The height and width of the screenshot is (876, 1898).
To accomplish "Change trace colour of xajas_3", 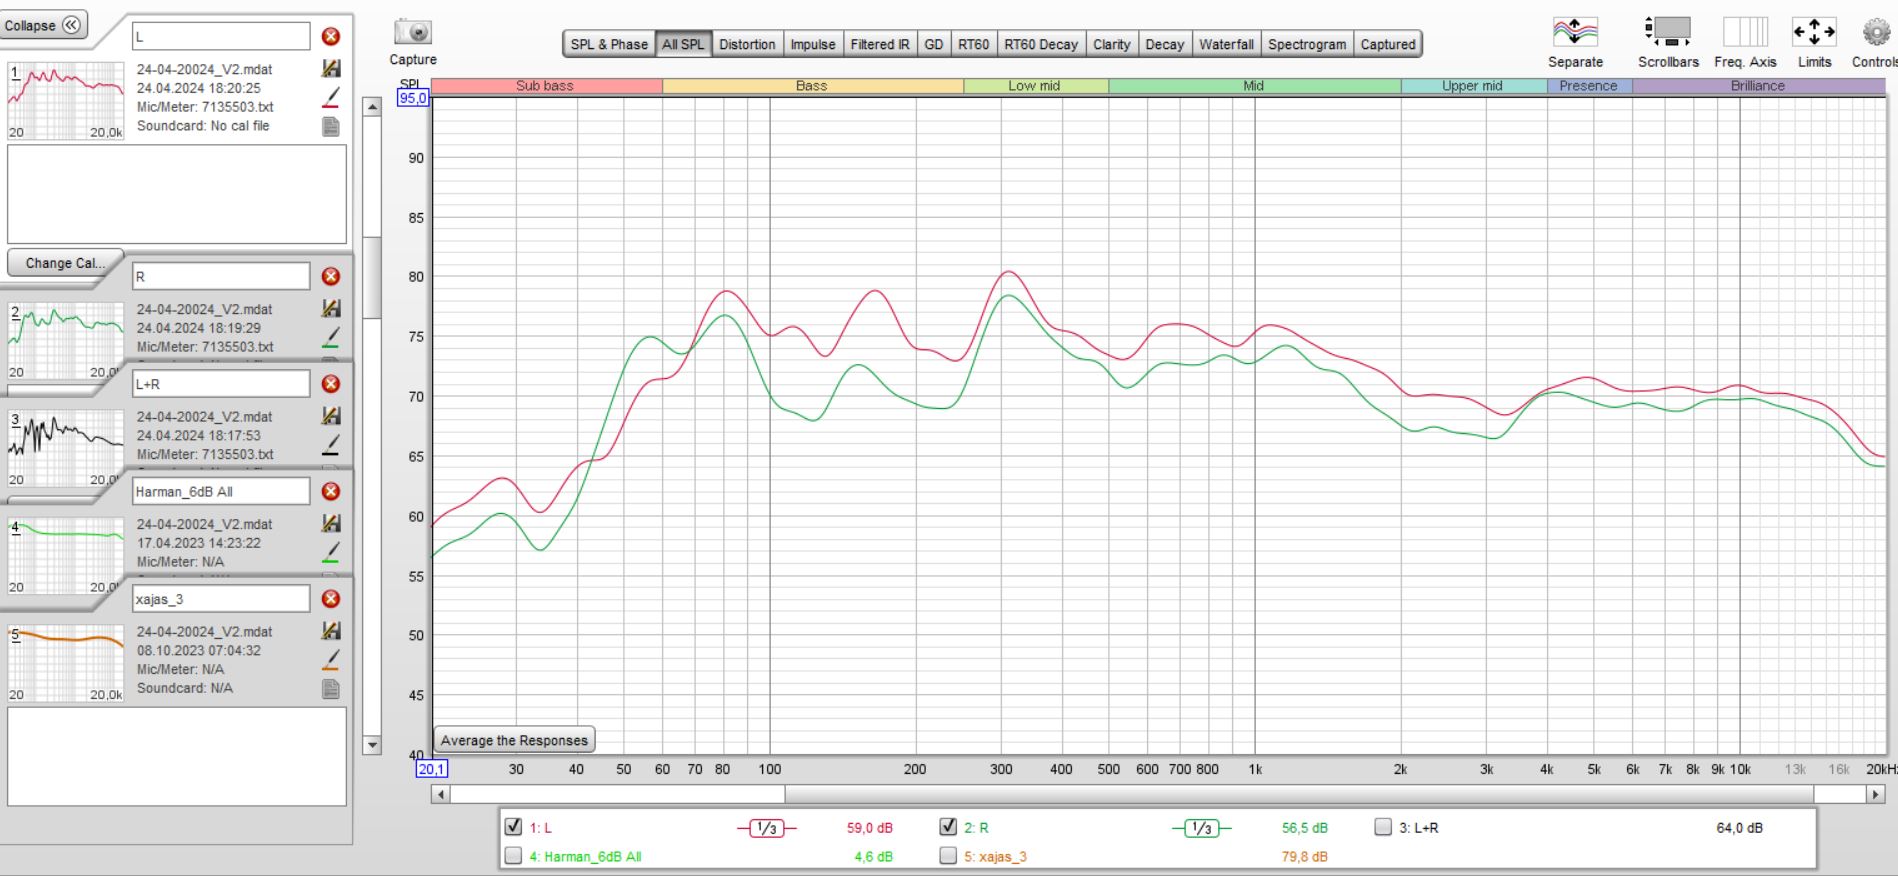I will pos(331,659).
